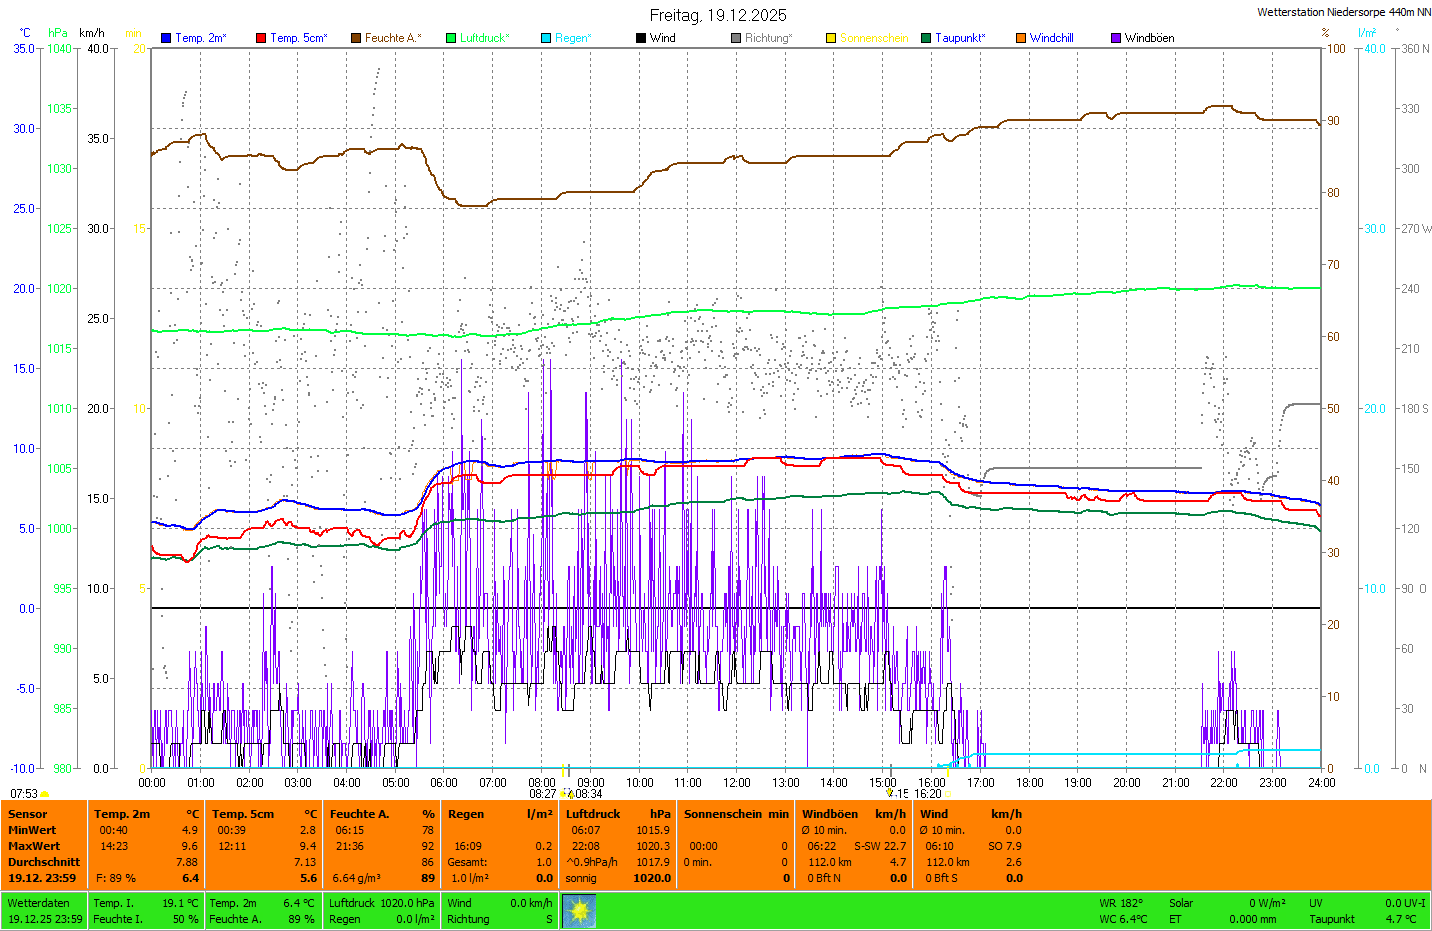Click the red Temp. 5cm legend square
This screenshot has width=1432, height=931.
pos(261,38)
